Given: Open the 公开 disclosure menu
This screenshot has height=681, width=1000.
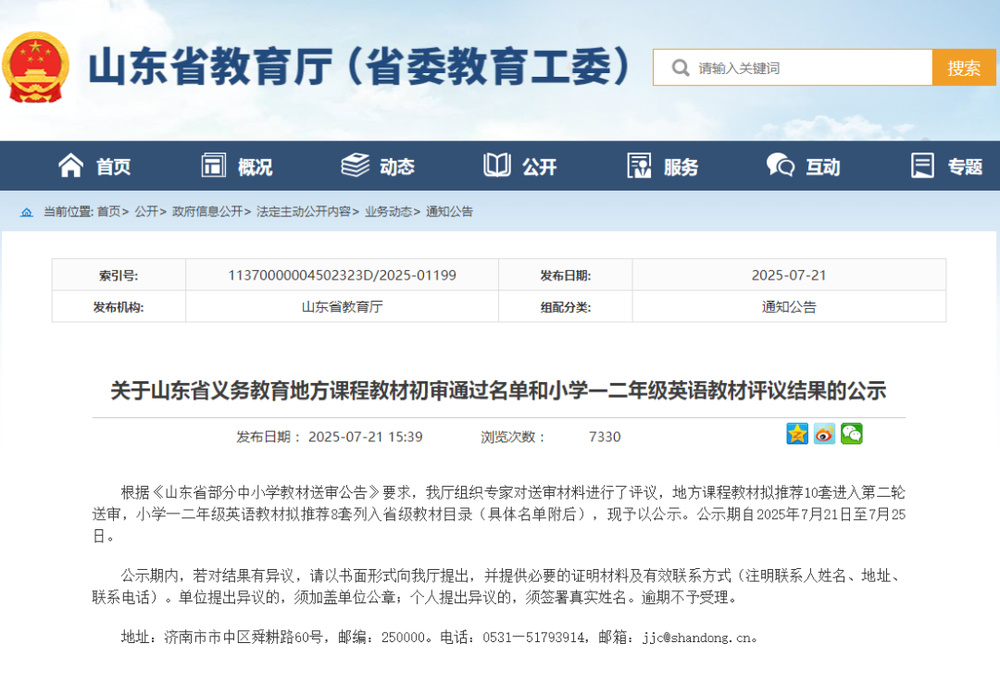Looking at the screenshot, I should point(520,166).
